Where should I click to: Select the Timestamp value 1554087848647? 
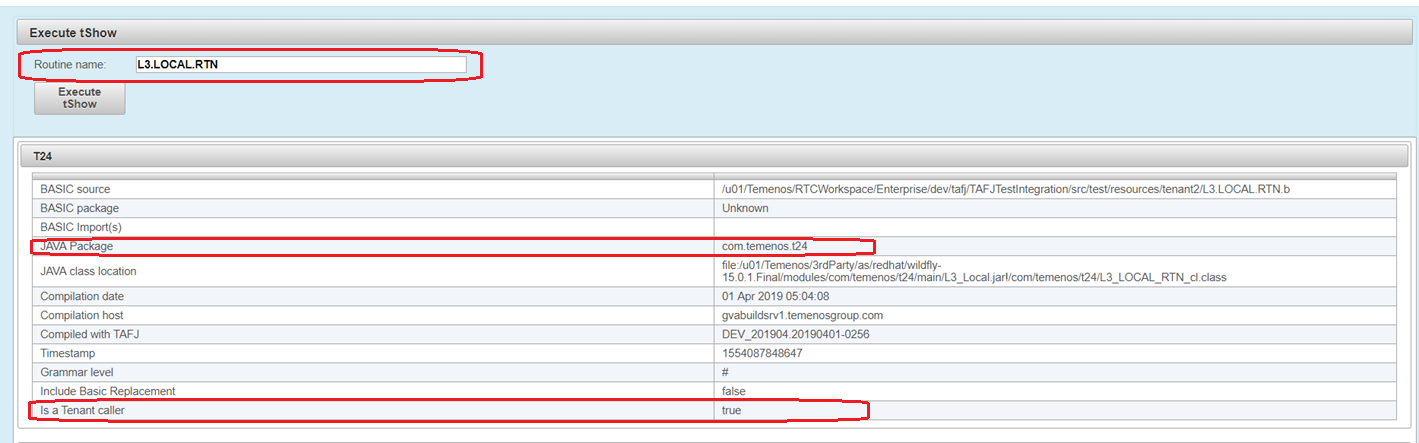(760, 353)
